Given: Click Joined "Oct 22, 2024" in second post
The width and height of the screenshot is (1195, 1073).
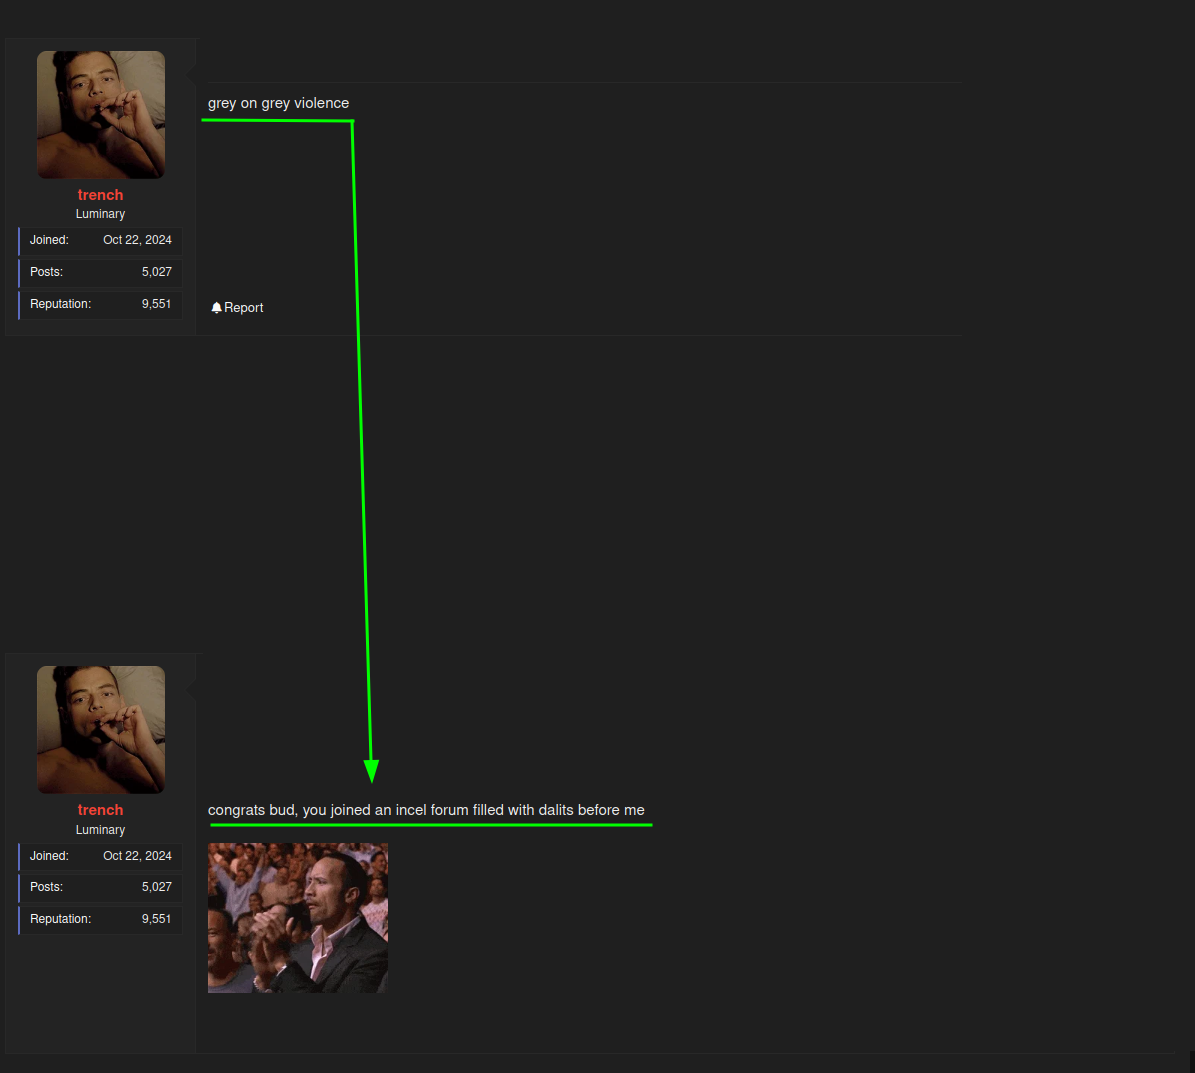Looking at the screenshot, I should tap(137, 856).
